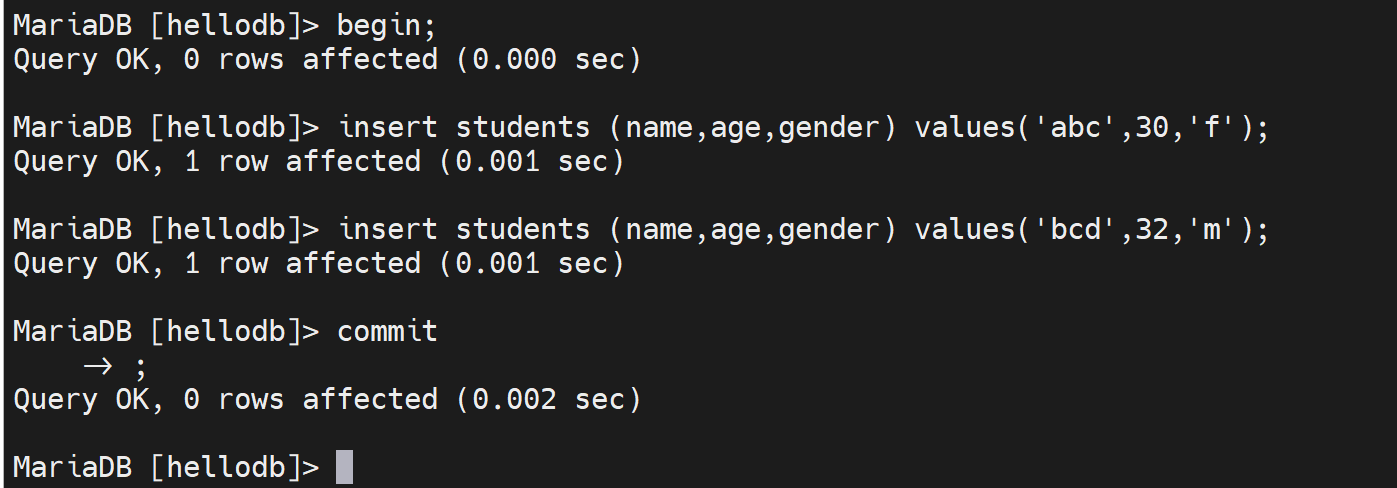Click 'values' keyword in the second insert
Viewport: 1397px width, 488px height.
tap(964, 230)
